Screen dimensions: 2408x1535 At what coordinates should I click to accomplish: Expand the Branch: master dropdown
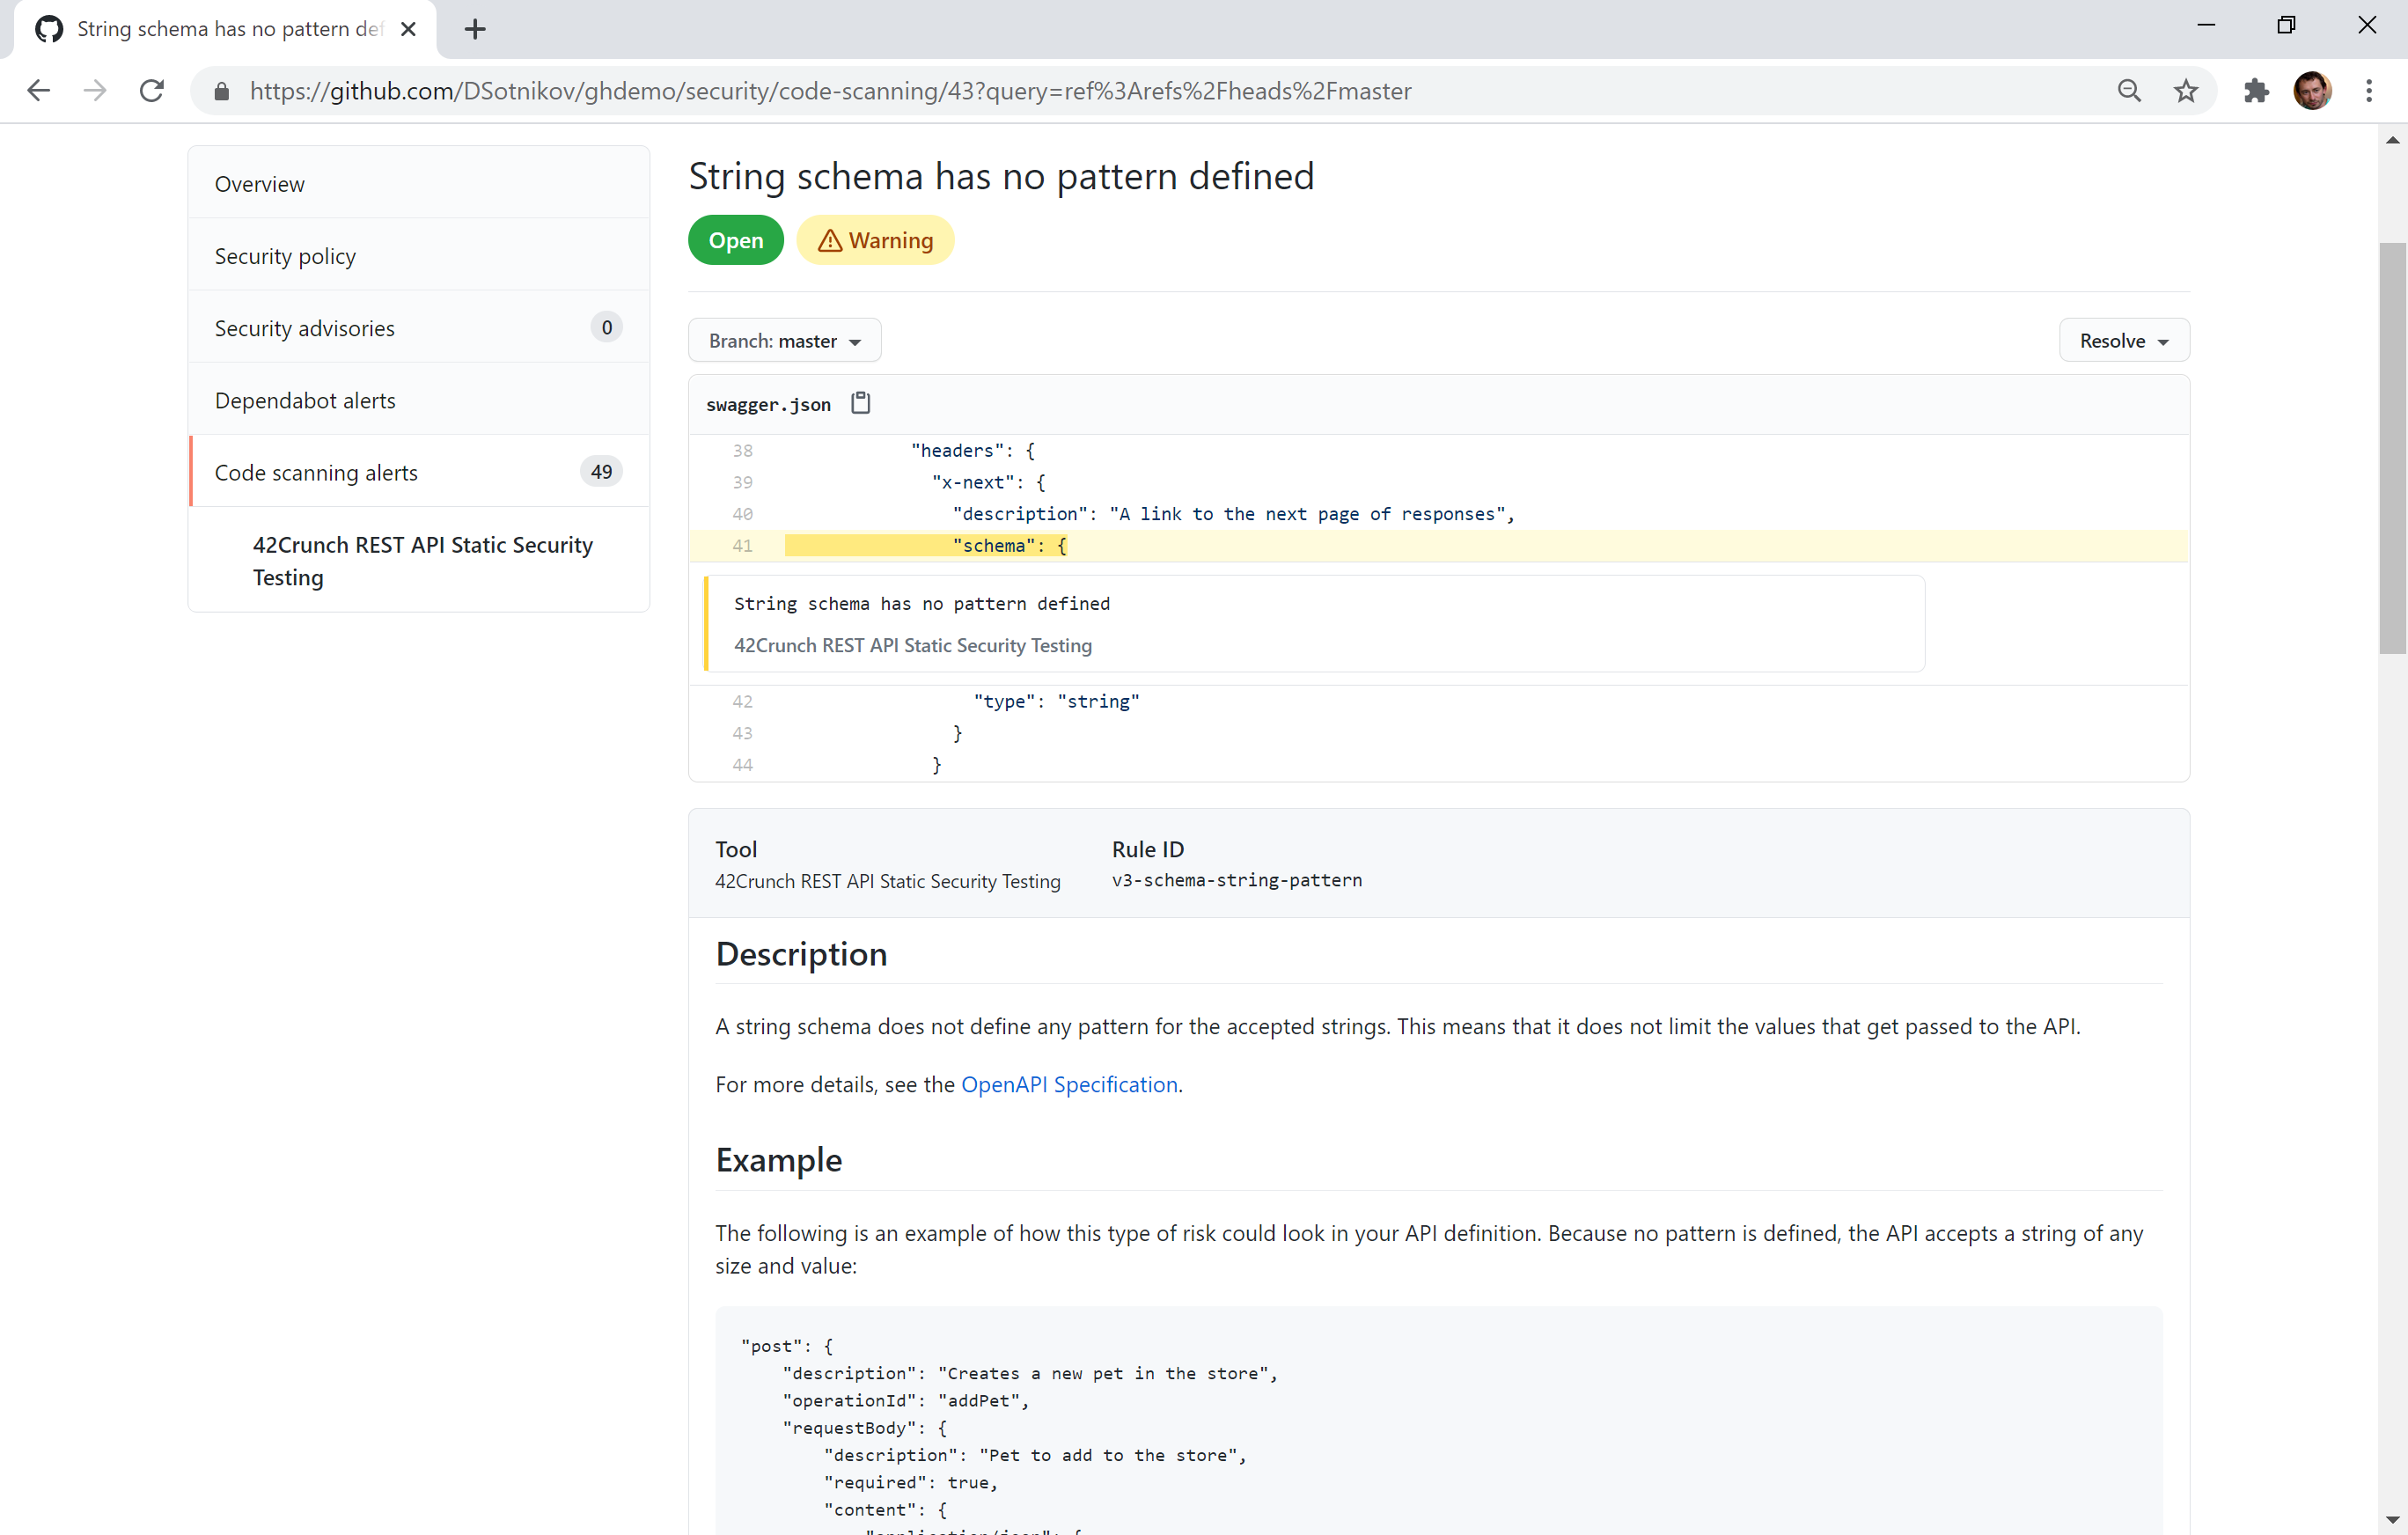[x=784, y=341]
